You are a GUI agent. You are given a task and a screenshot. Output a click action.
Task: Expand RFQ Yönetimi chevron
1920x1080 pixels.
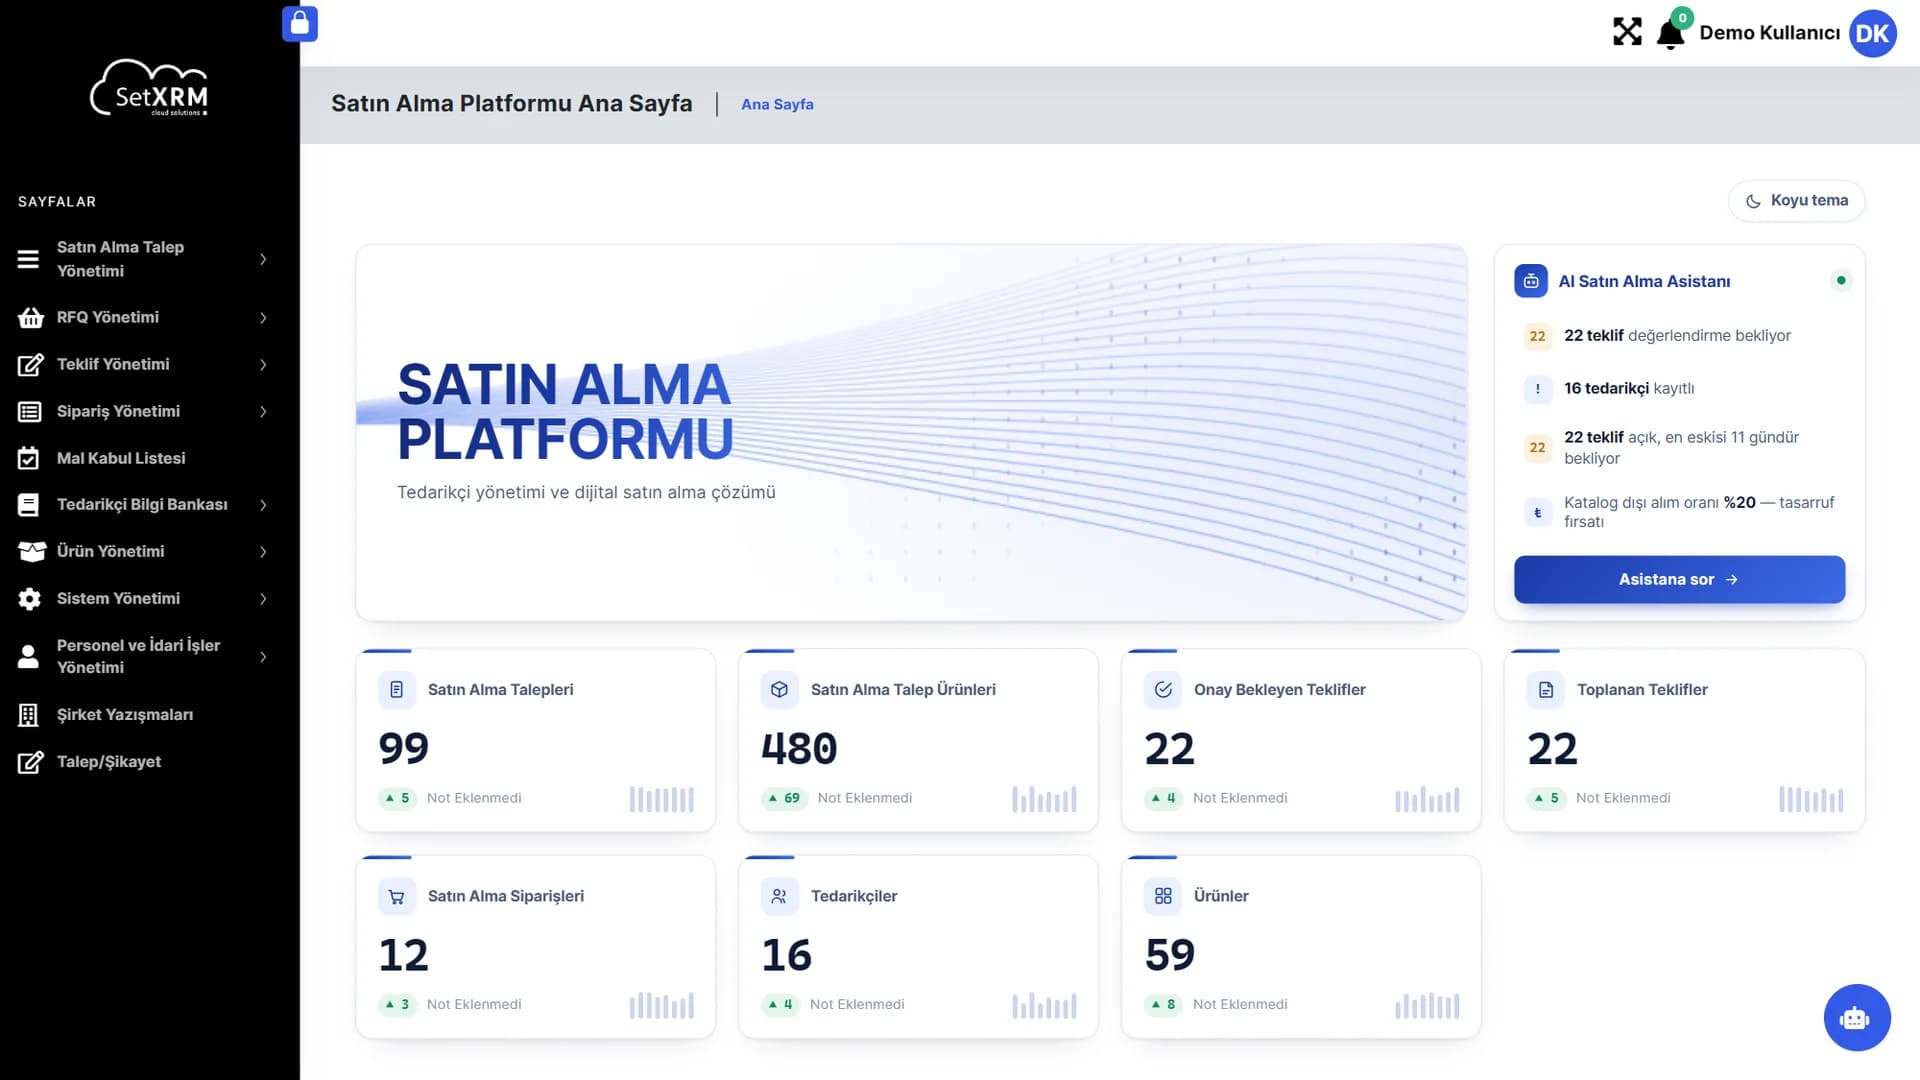pos(263,318)
